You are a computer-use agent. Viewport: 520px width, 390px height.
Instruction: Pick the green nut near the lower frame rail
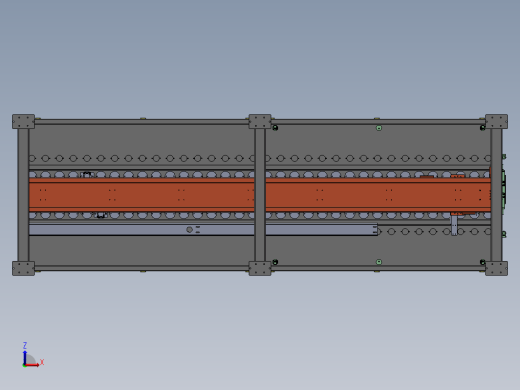[379, 262]
